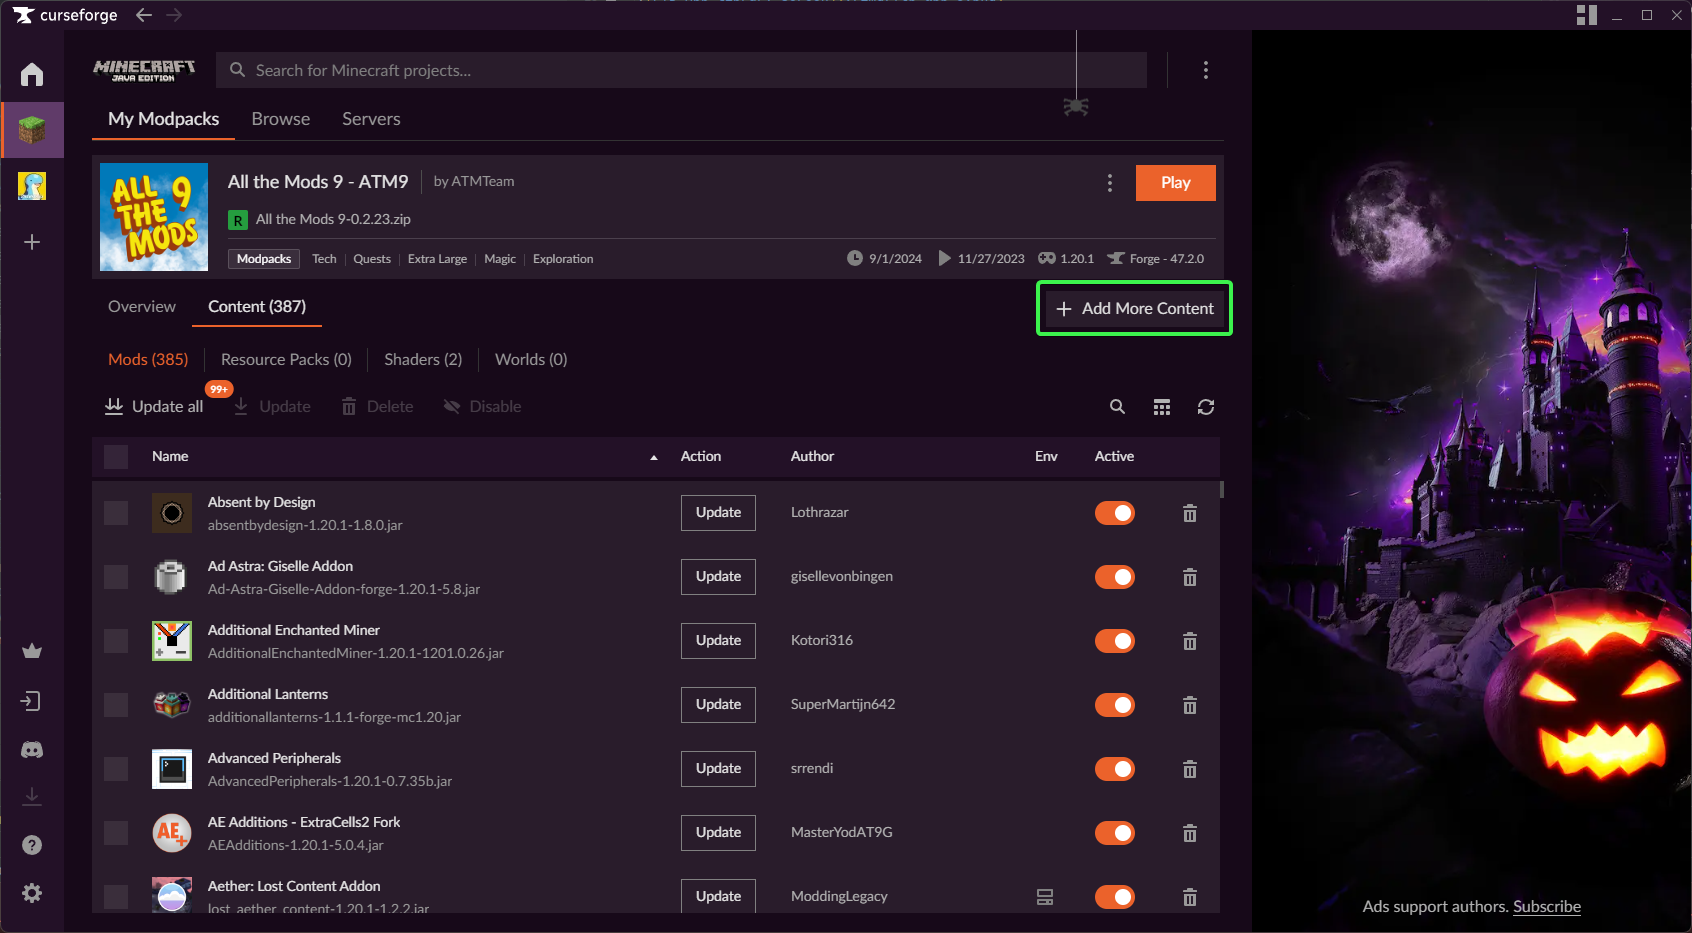Click the Tech category tag

coord(324,259)
